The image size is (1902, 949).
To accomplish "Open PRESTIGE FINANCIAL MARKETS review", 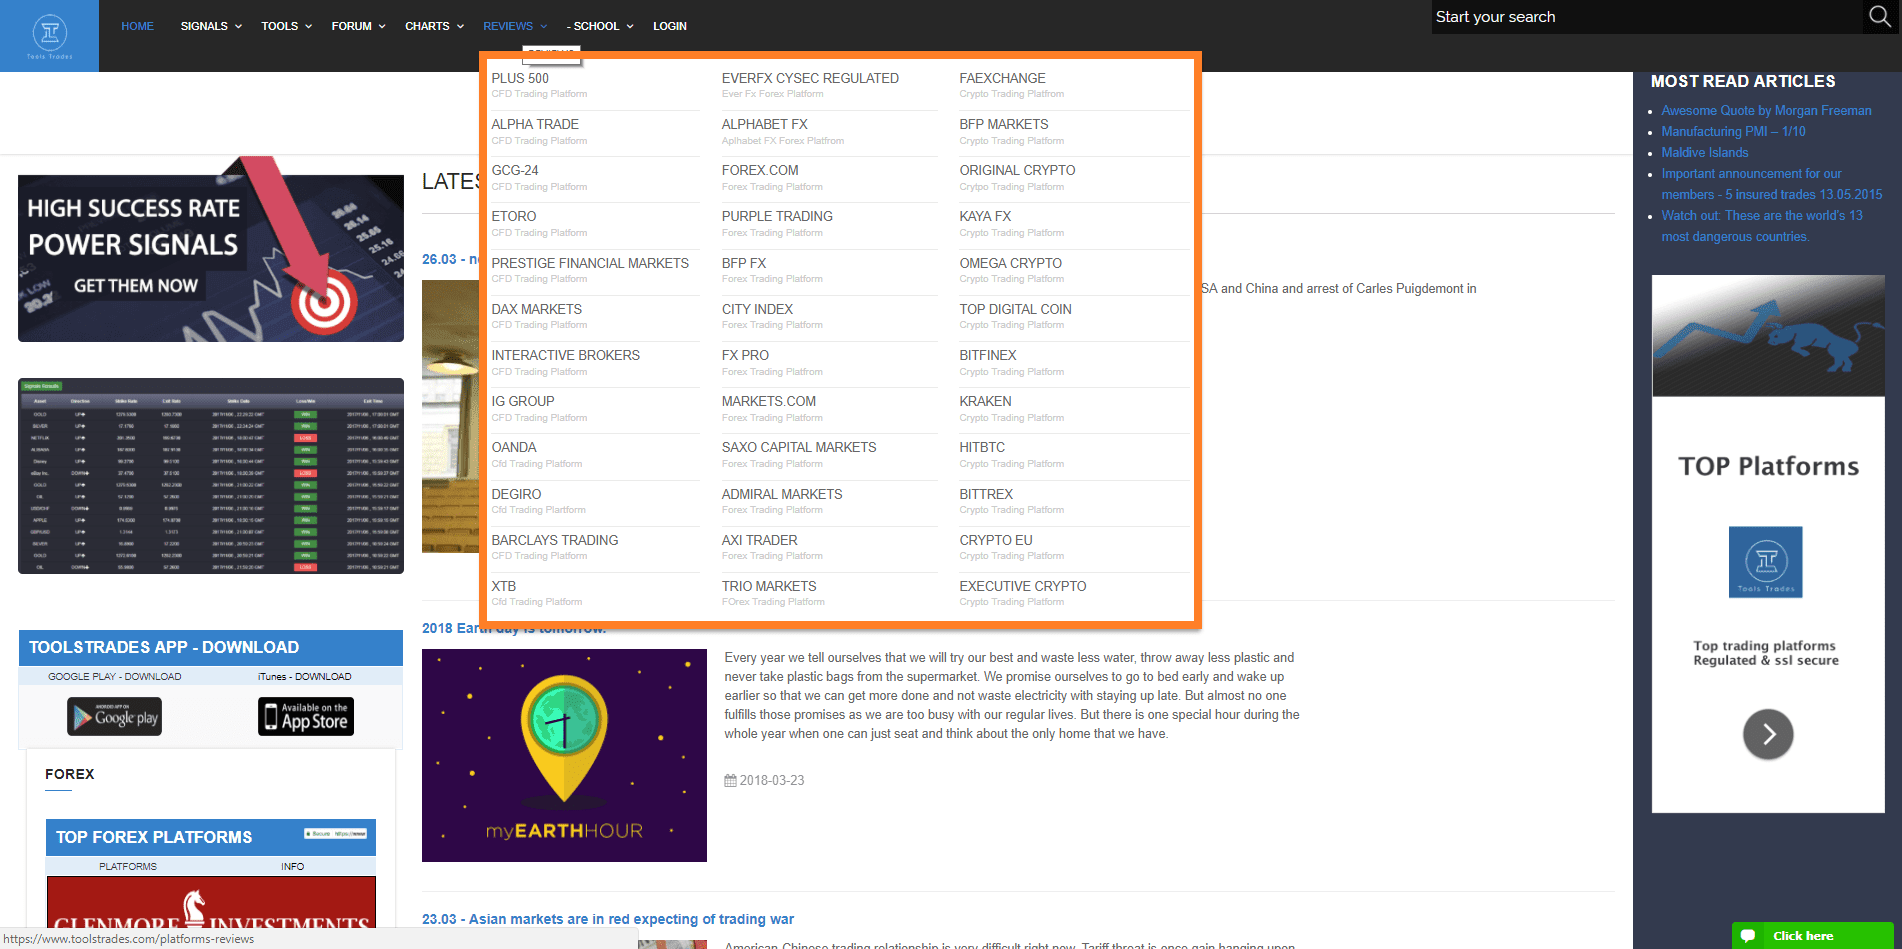I will coord(590,263).
